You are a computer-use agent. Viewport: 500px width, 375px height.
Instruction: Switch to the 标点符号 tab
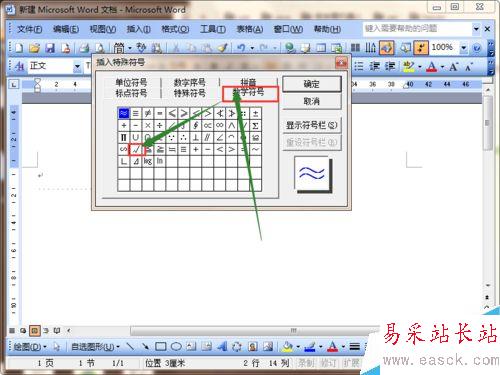(131, 93)
